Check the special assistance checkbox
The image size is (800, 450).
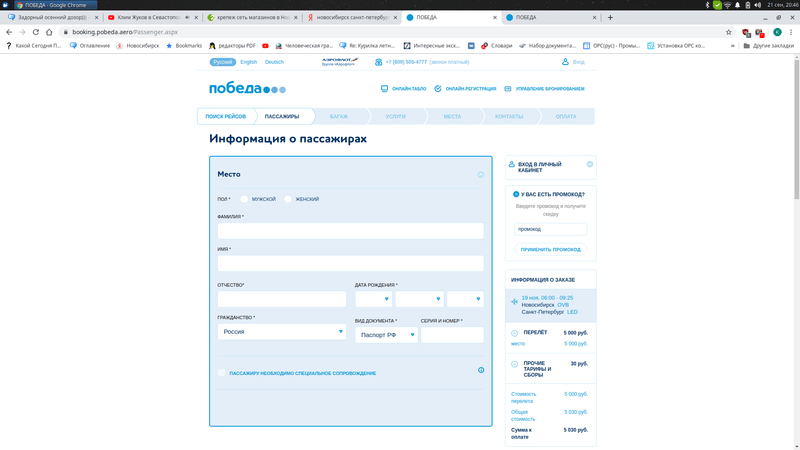coord(221,373)
